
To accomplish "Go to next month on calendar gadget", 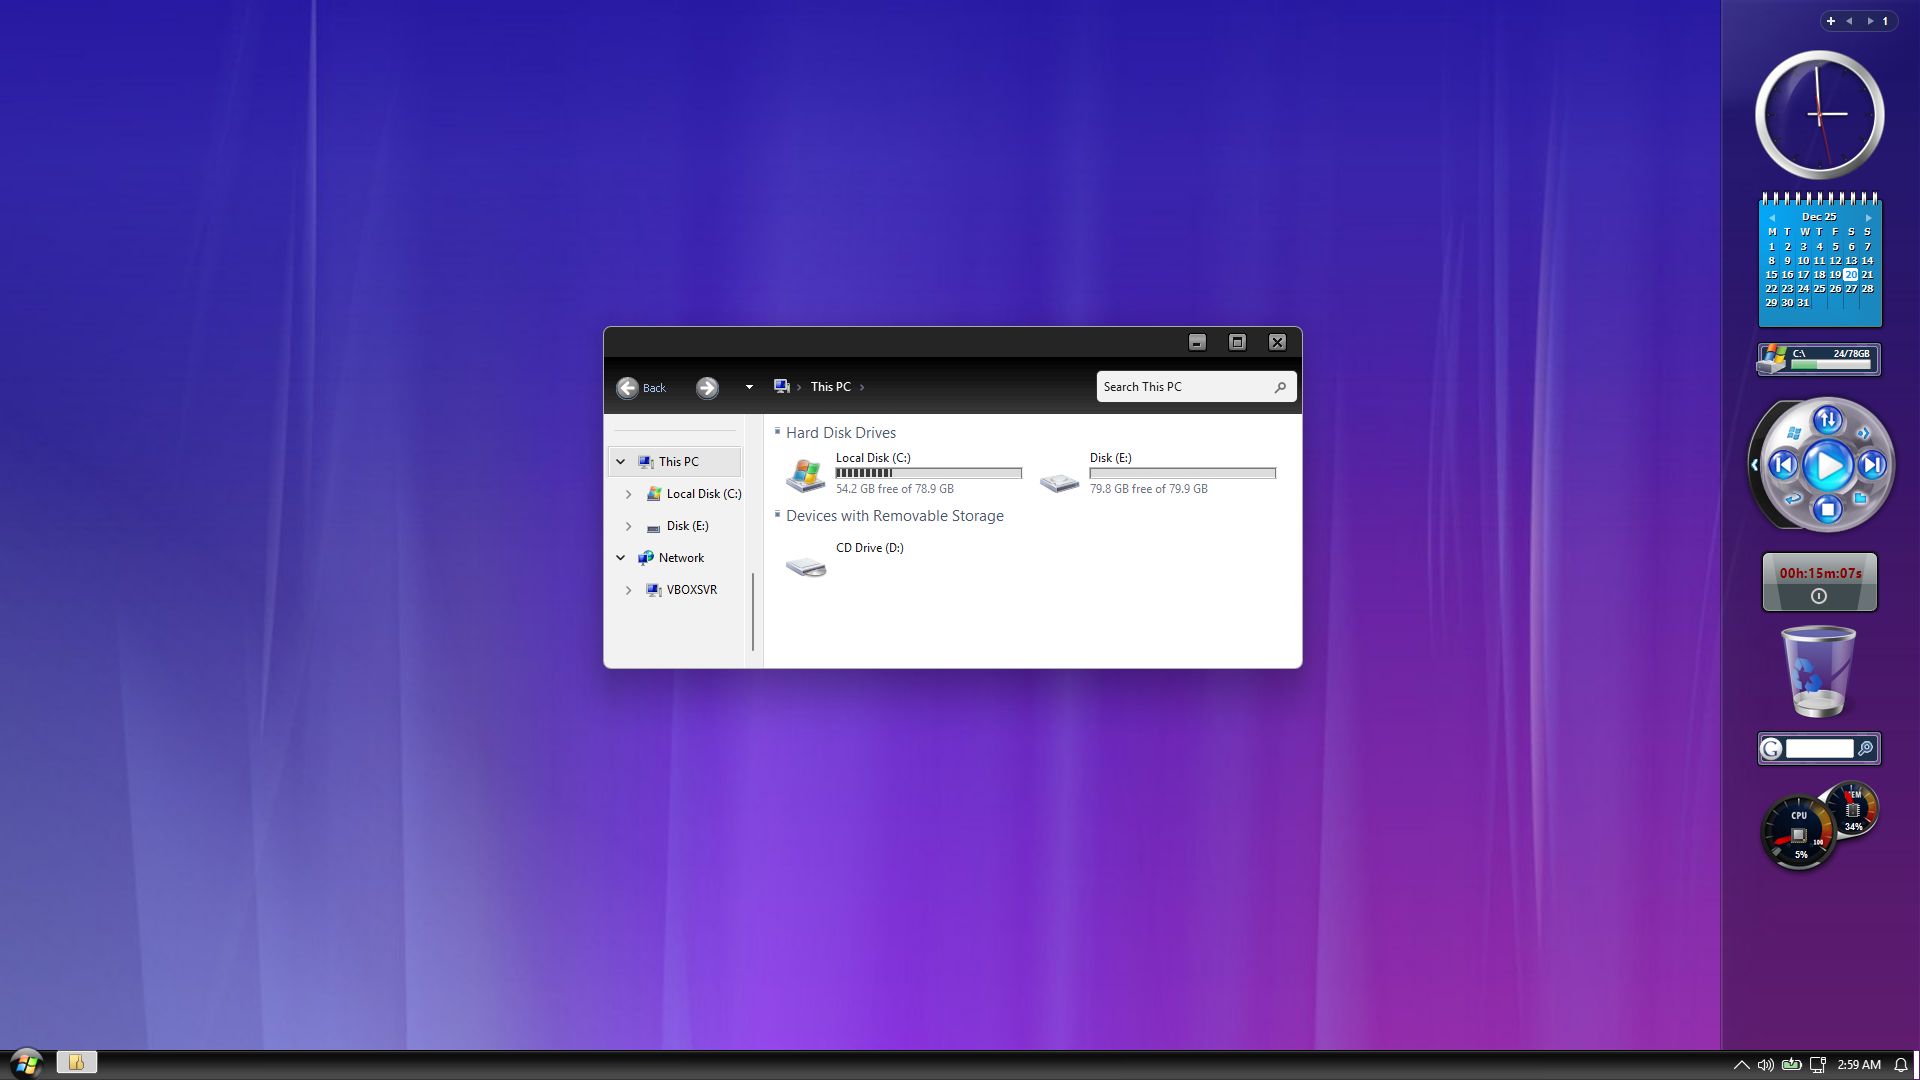I will tap(1868, 217).
